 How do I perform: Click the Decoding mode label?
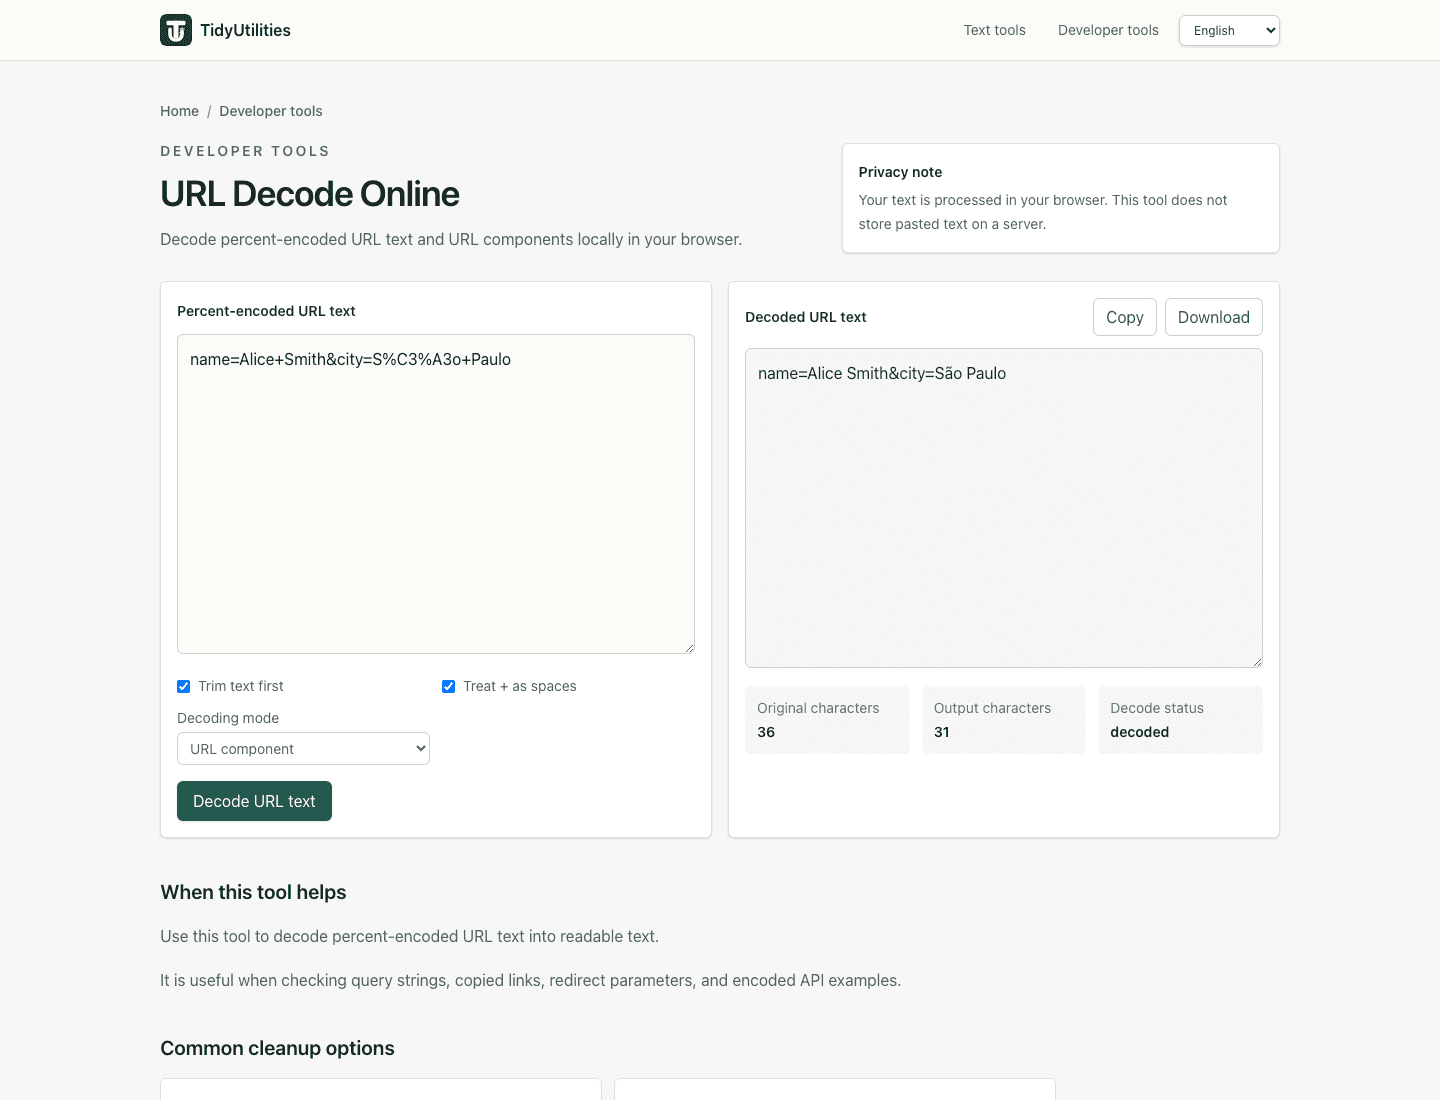click(x=228, y=718)
